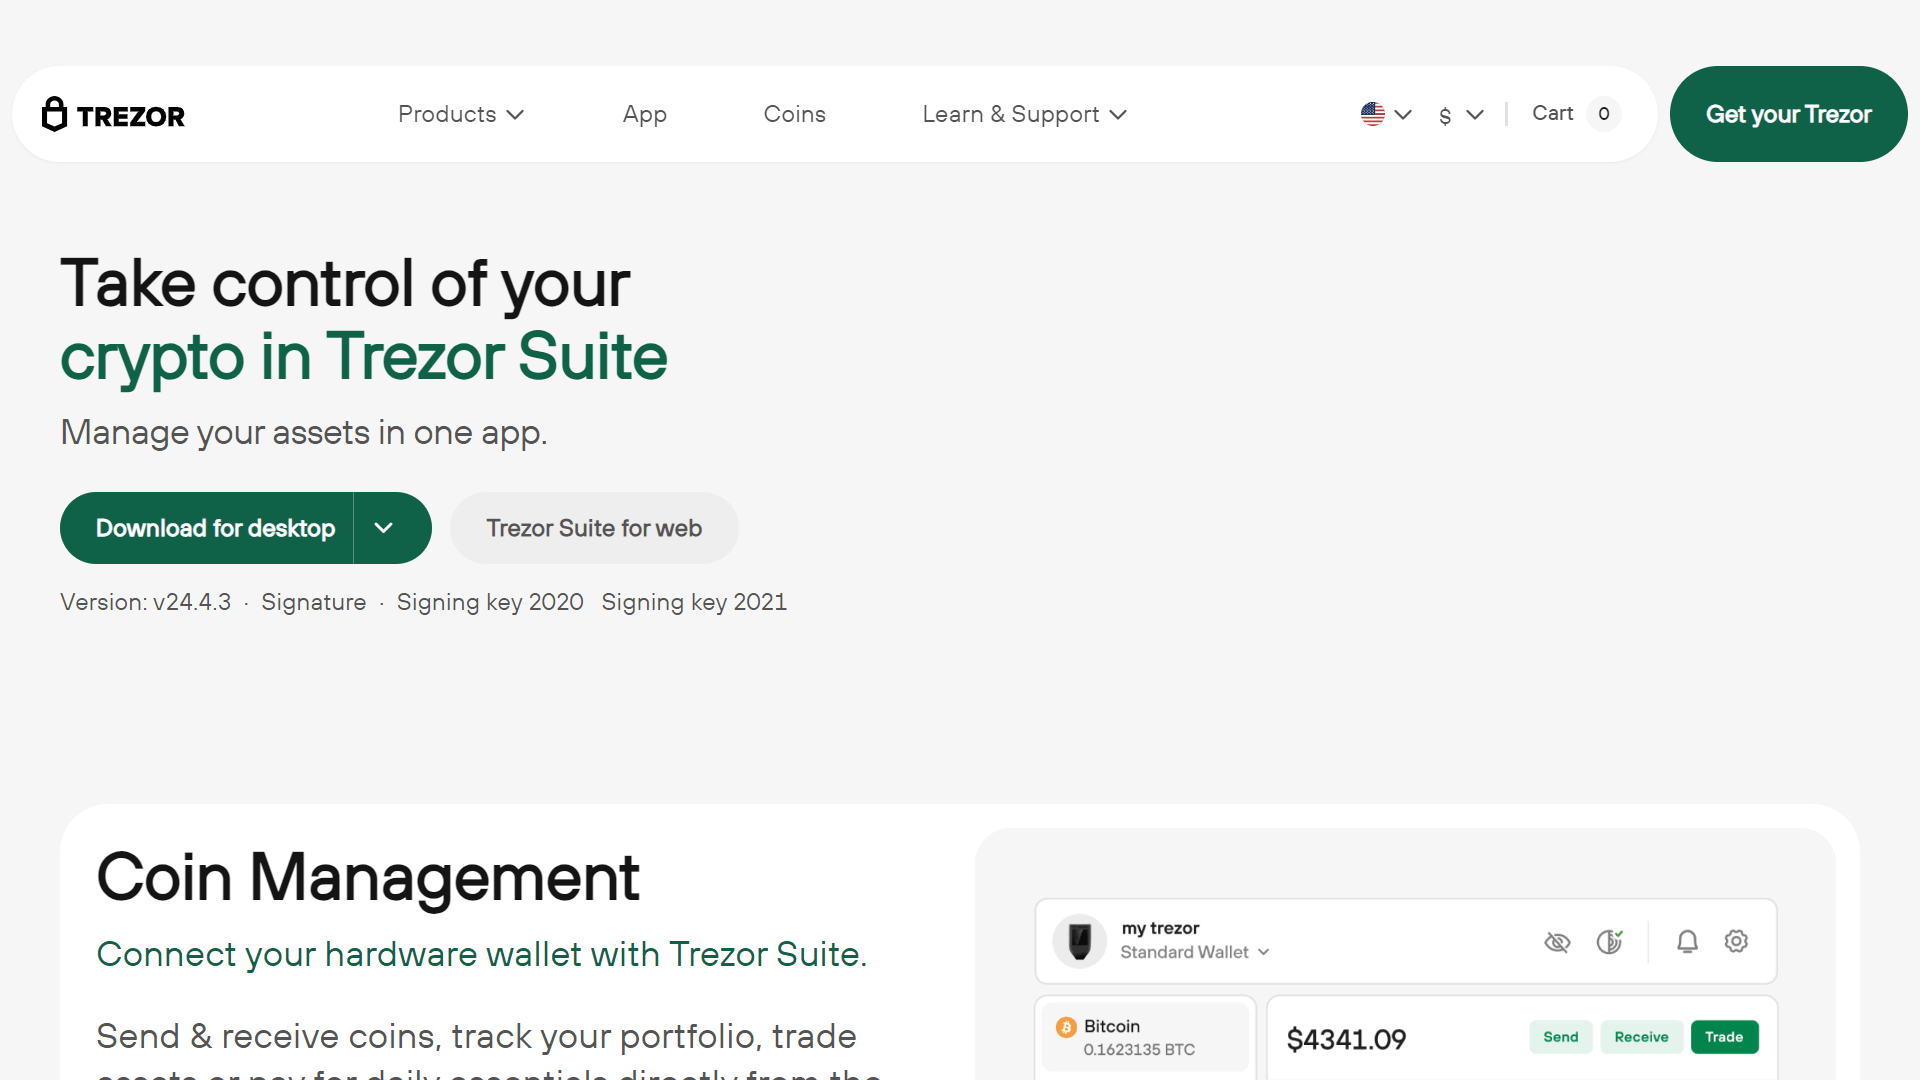Click the US flag language icon
This screenshot has width=1920, height=1080.
(1373, 114)
